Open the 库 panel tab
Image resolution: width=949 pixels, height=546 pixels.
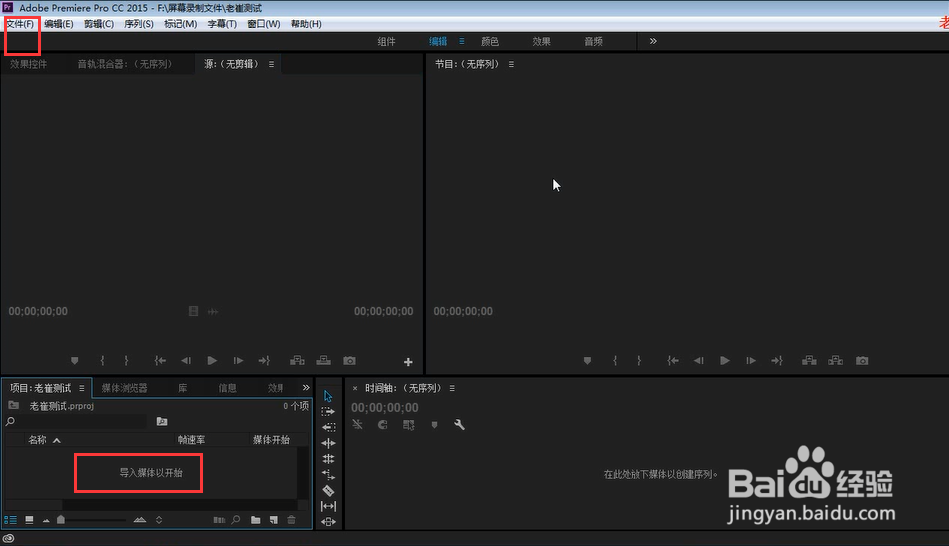click(182, 388)
